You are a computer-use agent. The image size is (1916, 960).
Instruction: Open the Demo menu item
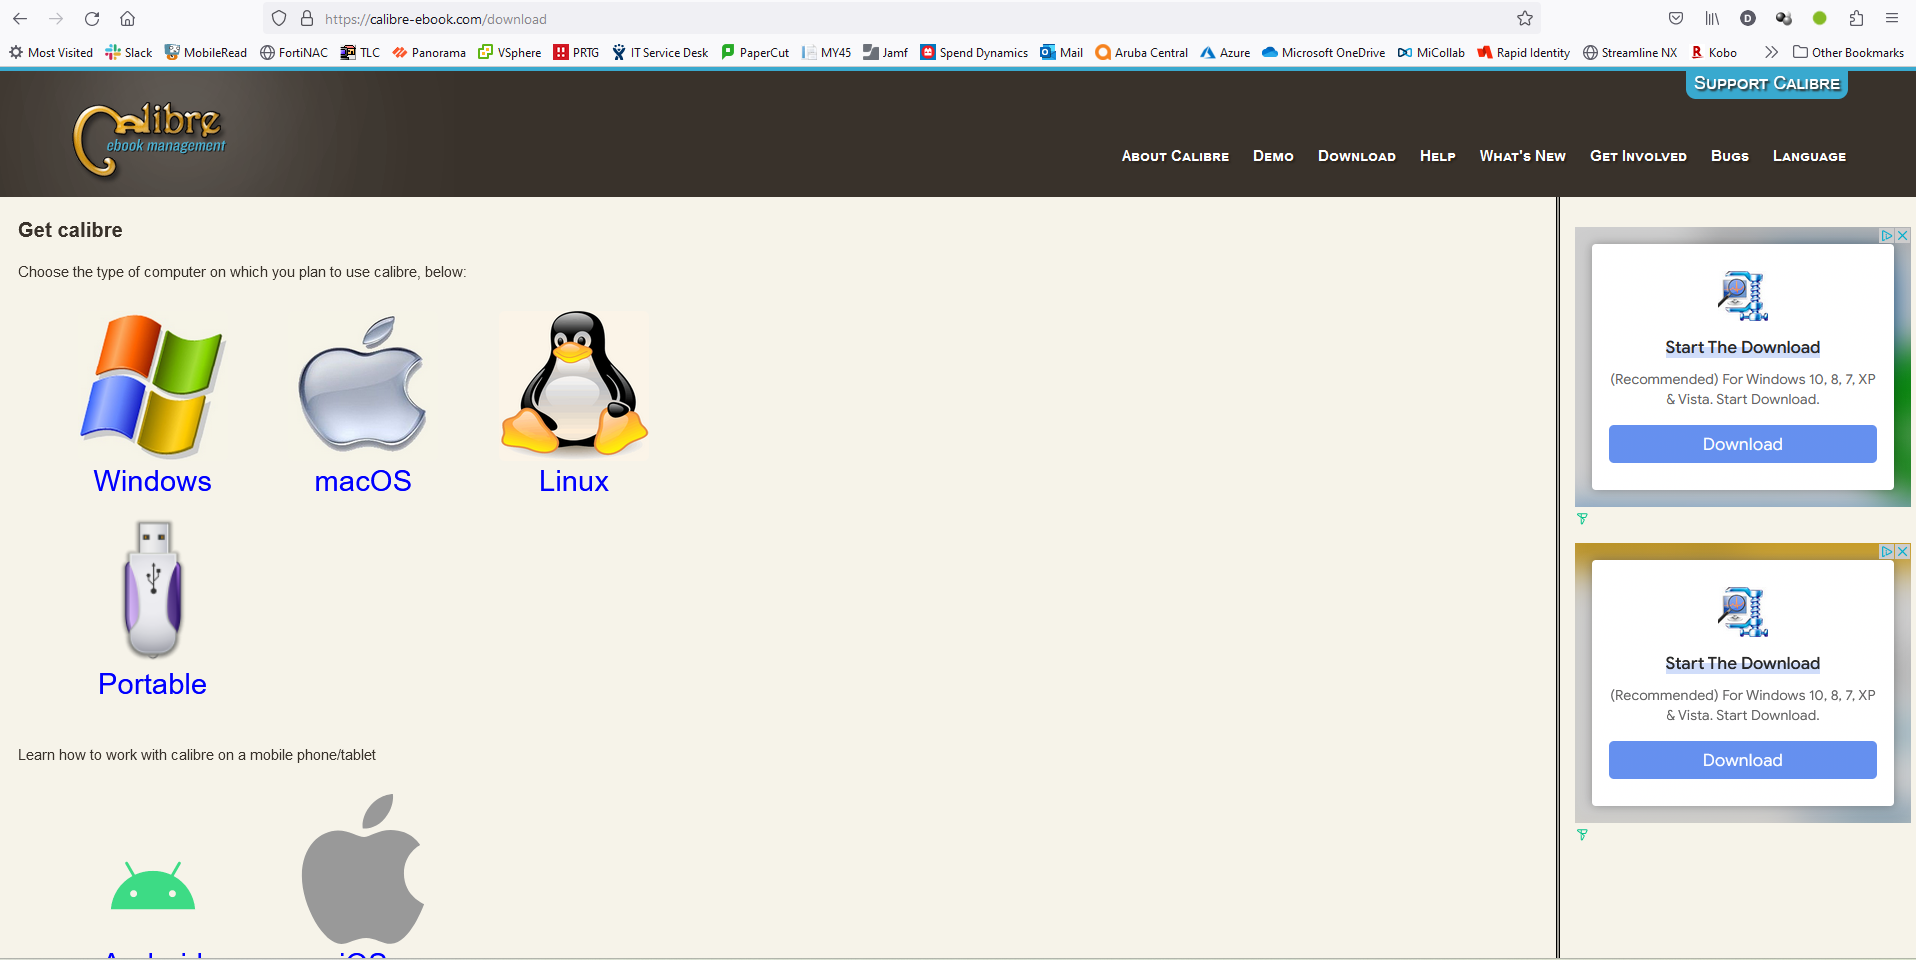(x=1273, y=156)
